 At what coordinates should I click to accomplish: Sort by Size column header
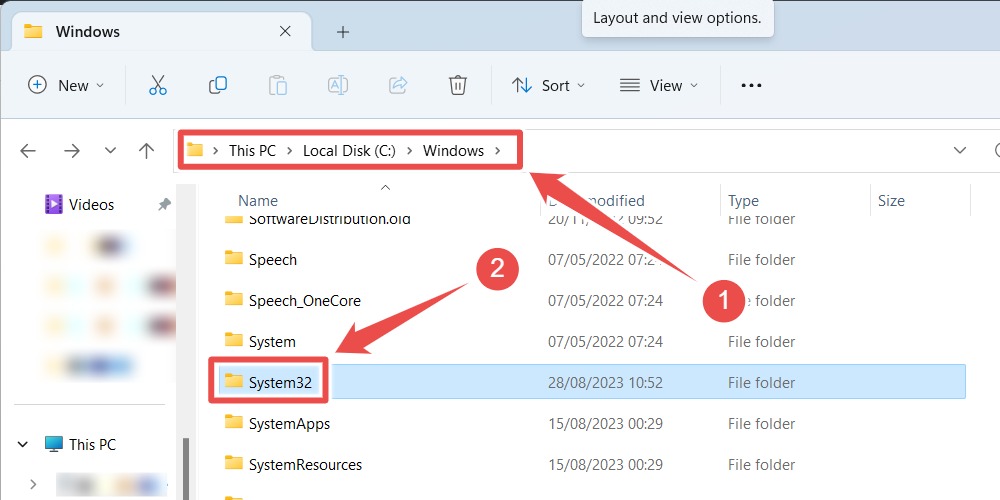(891, 201)
